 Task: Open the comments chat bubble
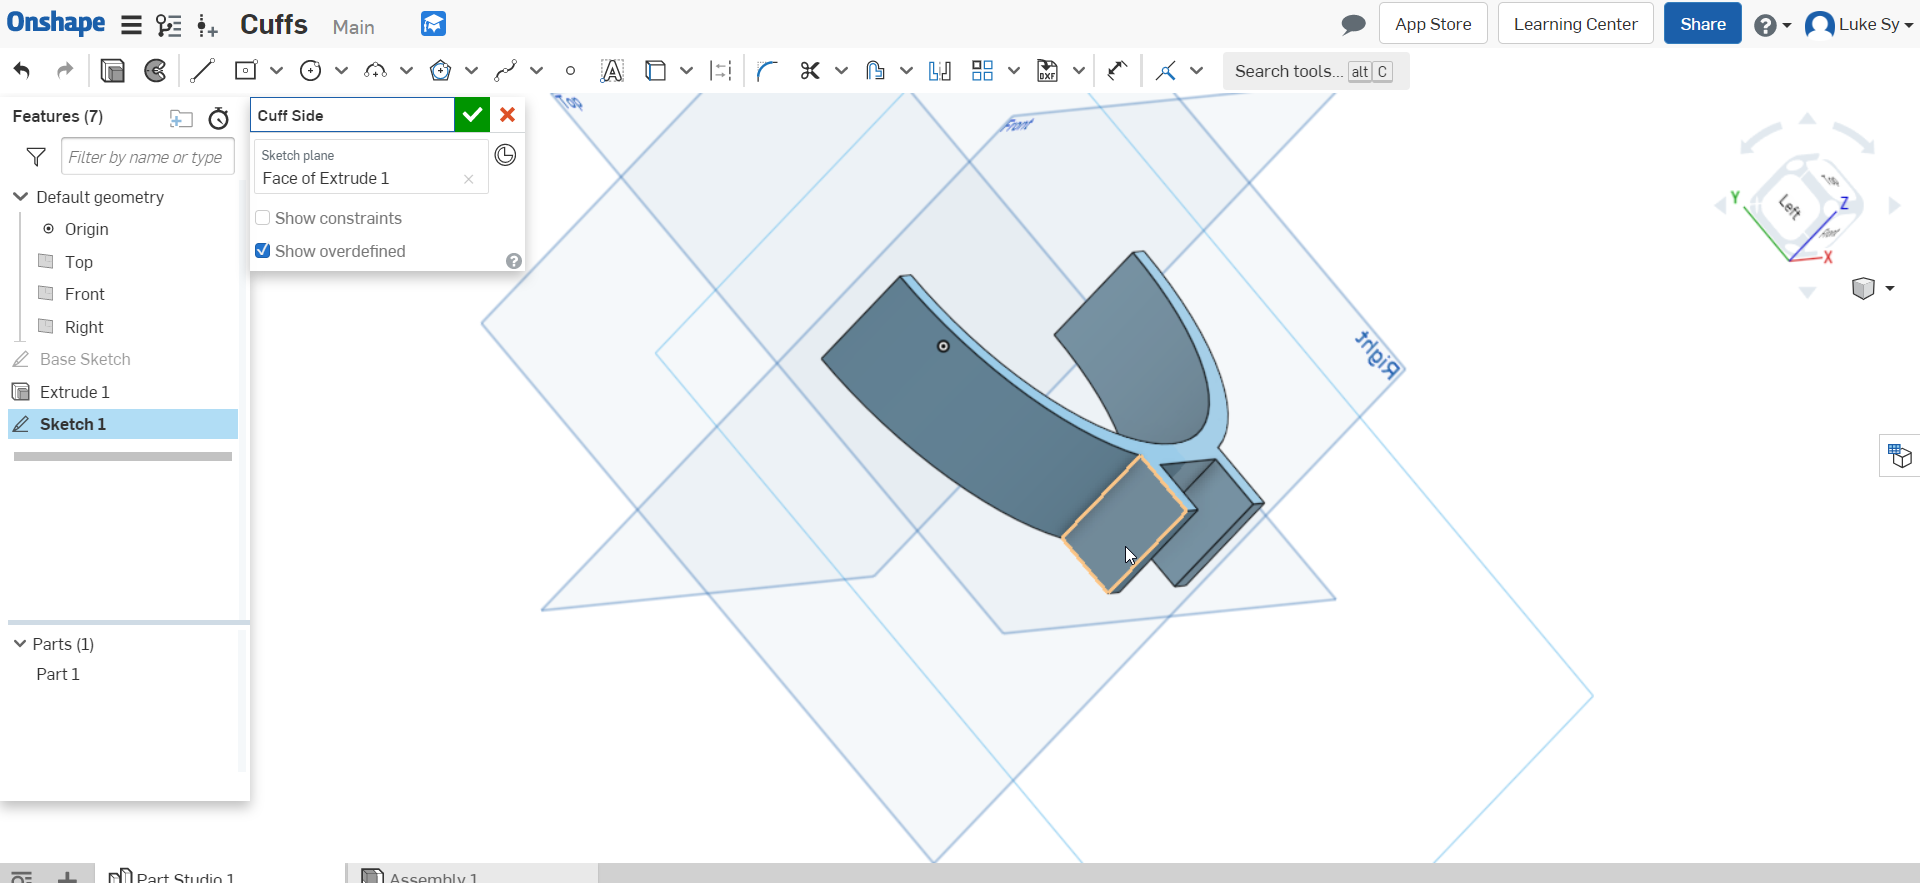pyautogui.click(x=1353, y=25)
